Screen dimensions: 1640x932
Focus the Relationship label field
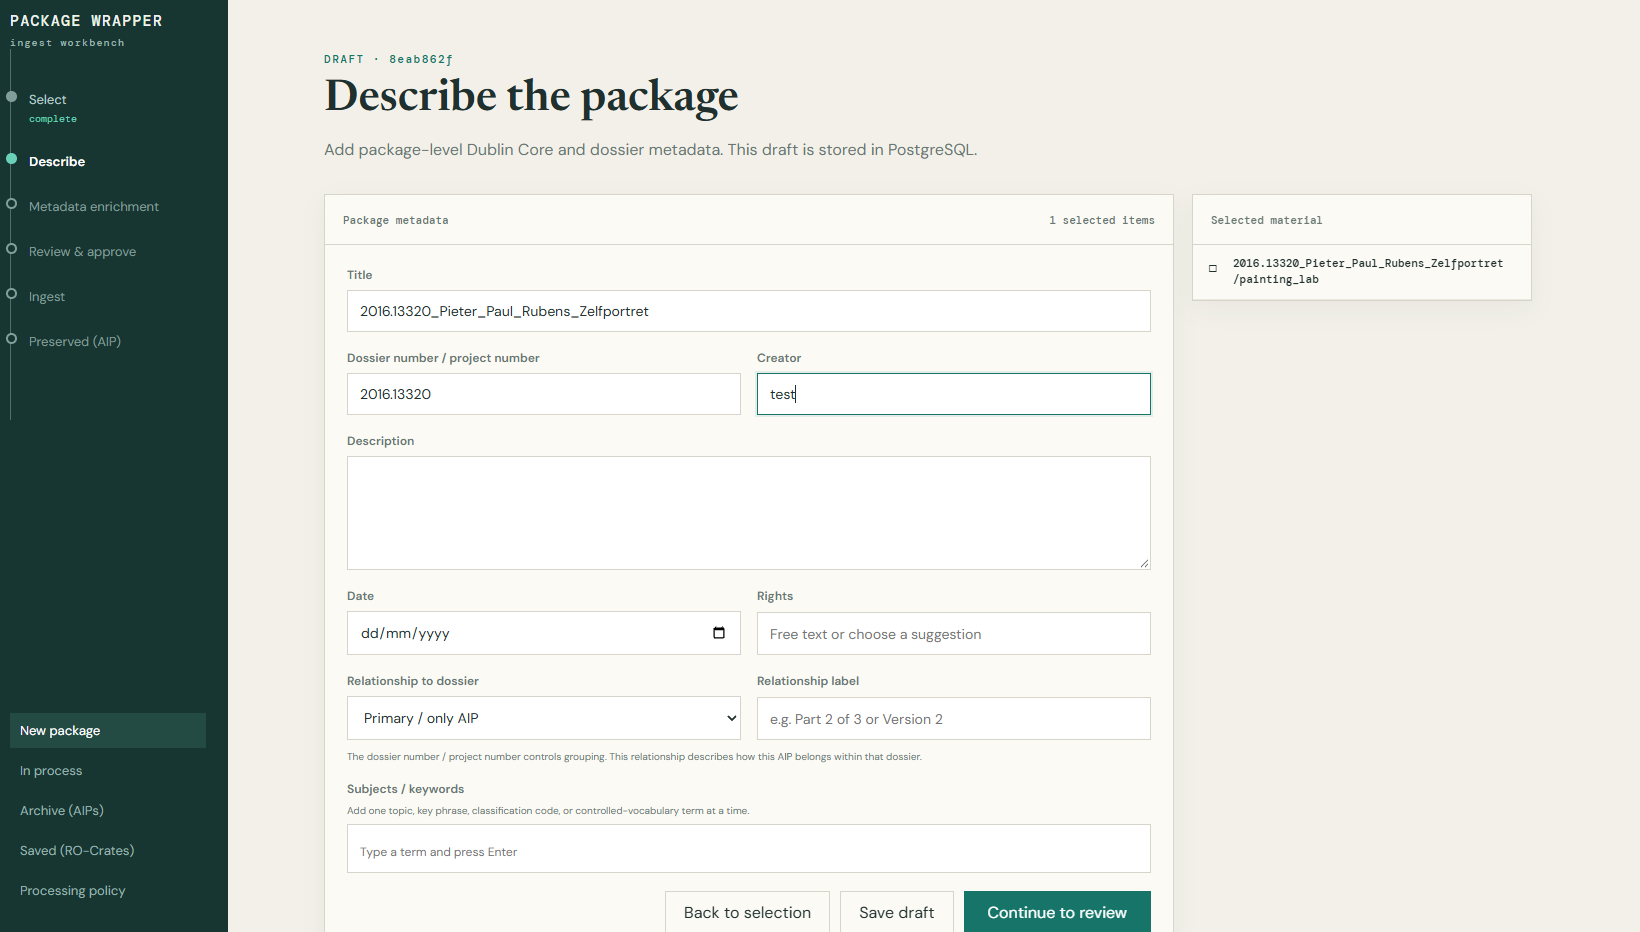pos(953,719)
